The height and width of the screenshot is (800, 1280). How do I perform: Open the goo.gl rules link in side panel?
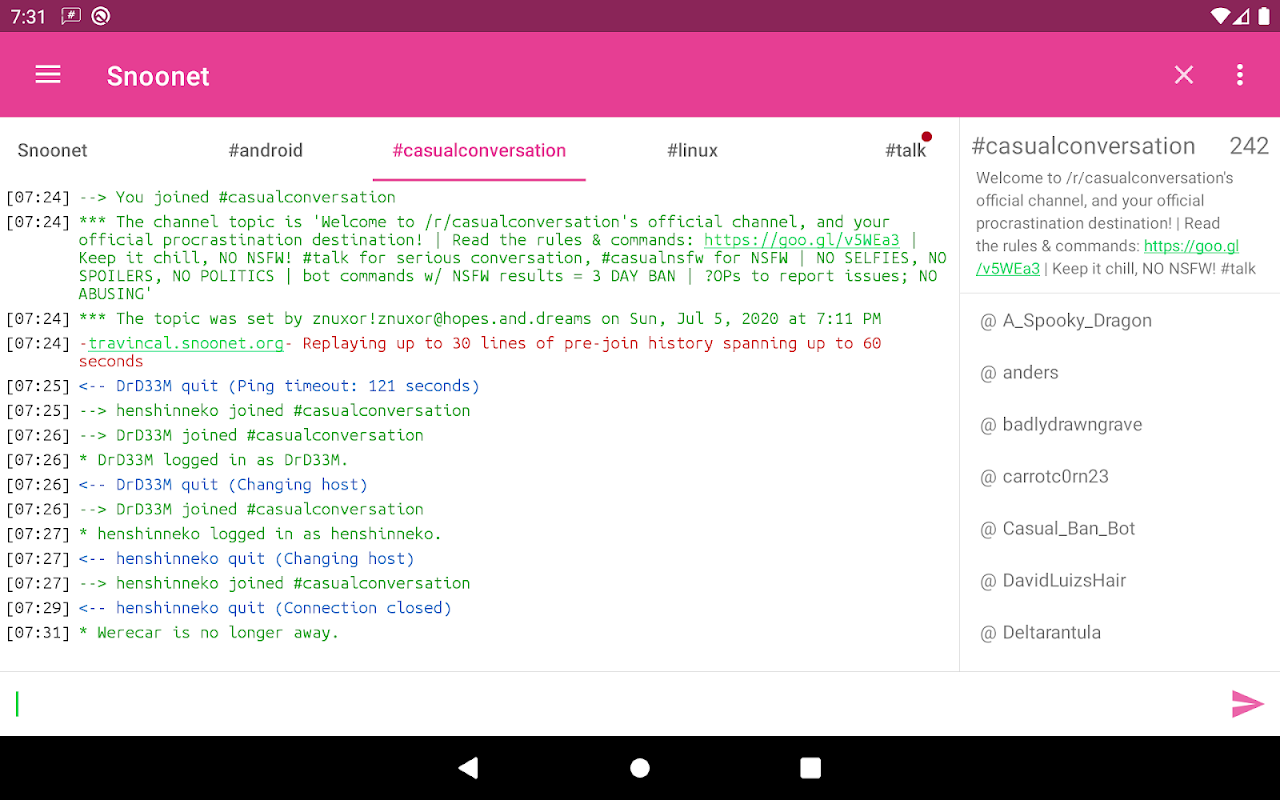tap(1108, 257)
